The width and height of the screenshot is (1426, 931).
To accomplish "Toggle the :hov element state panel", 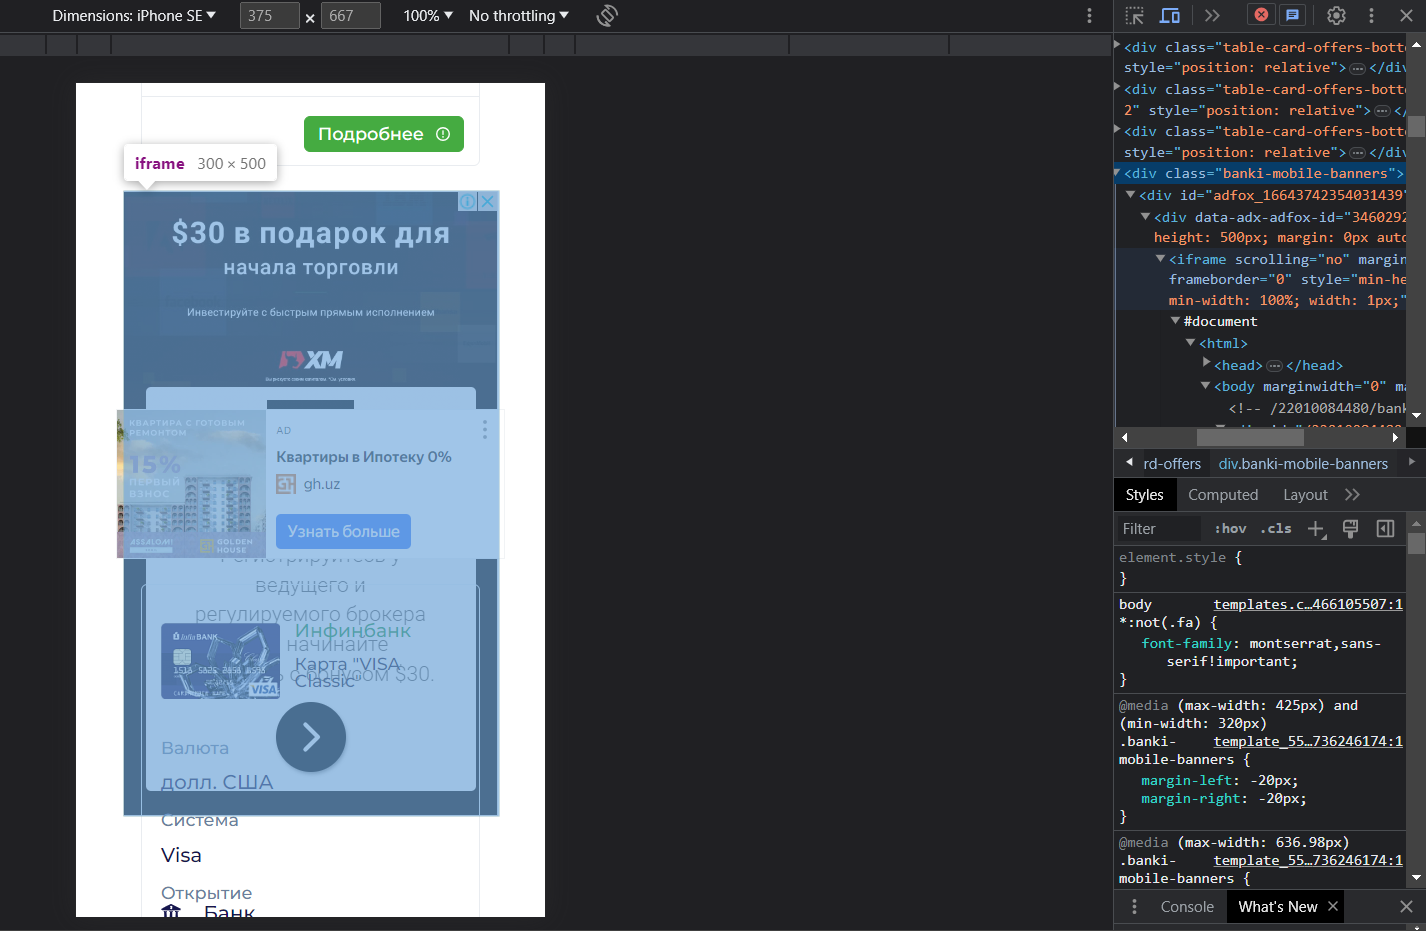I will click(x=1230, y=529).
